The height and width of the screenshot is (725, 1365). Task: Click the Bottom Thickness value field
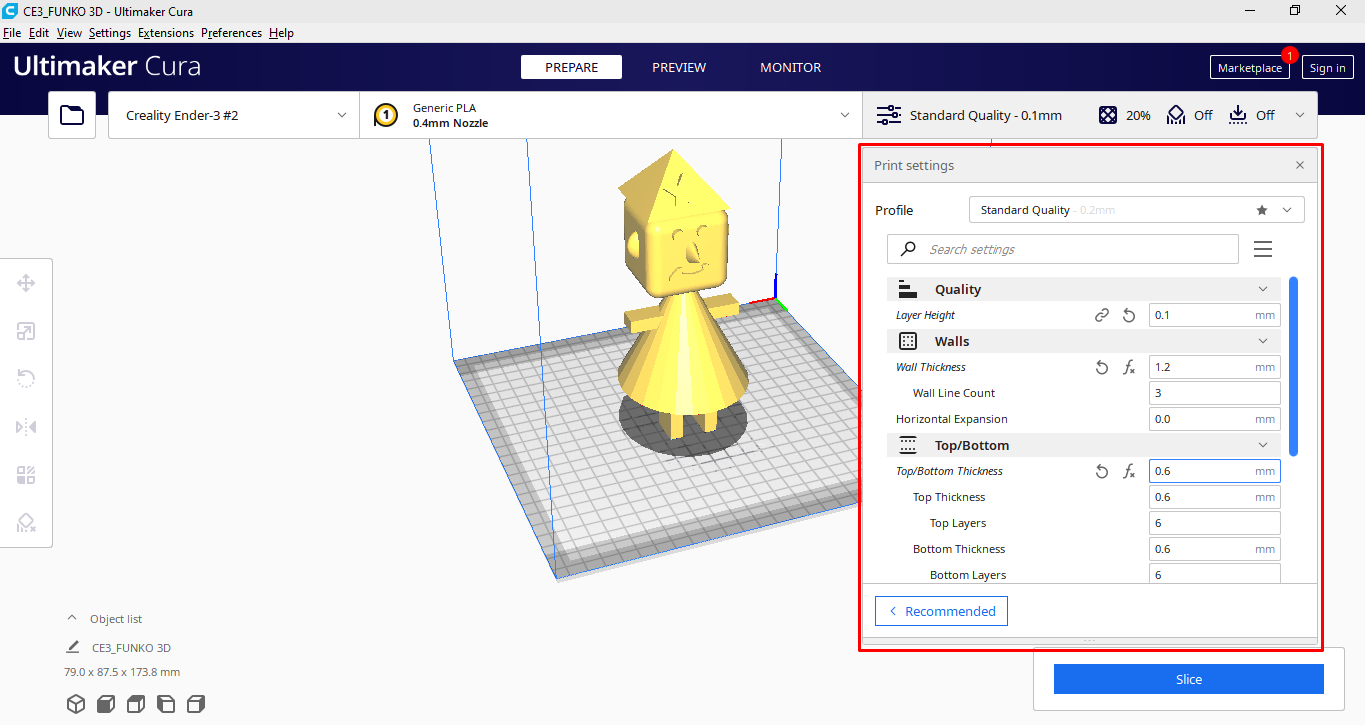(1214, 549)
